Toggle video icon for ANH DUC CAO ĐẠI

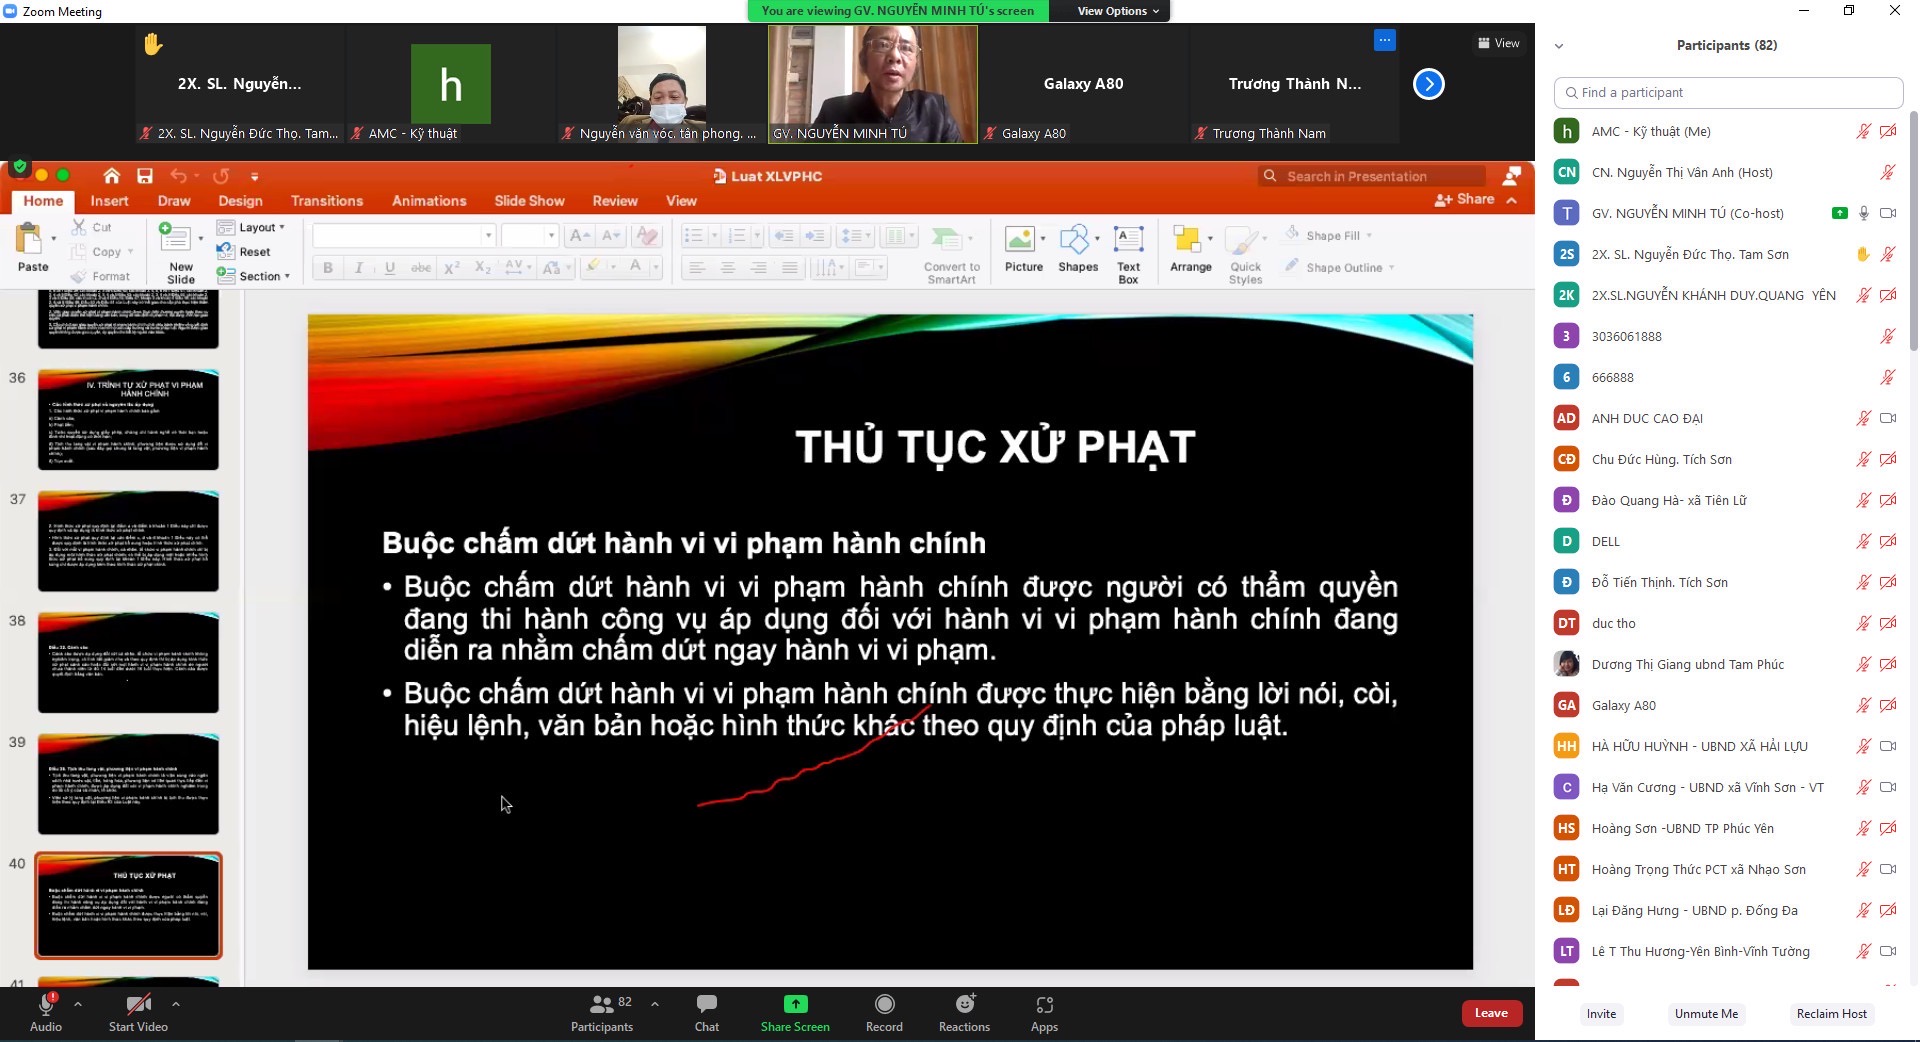(x=1888, y=418)
